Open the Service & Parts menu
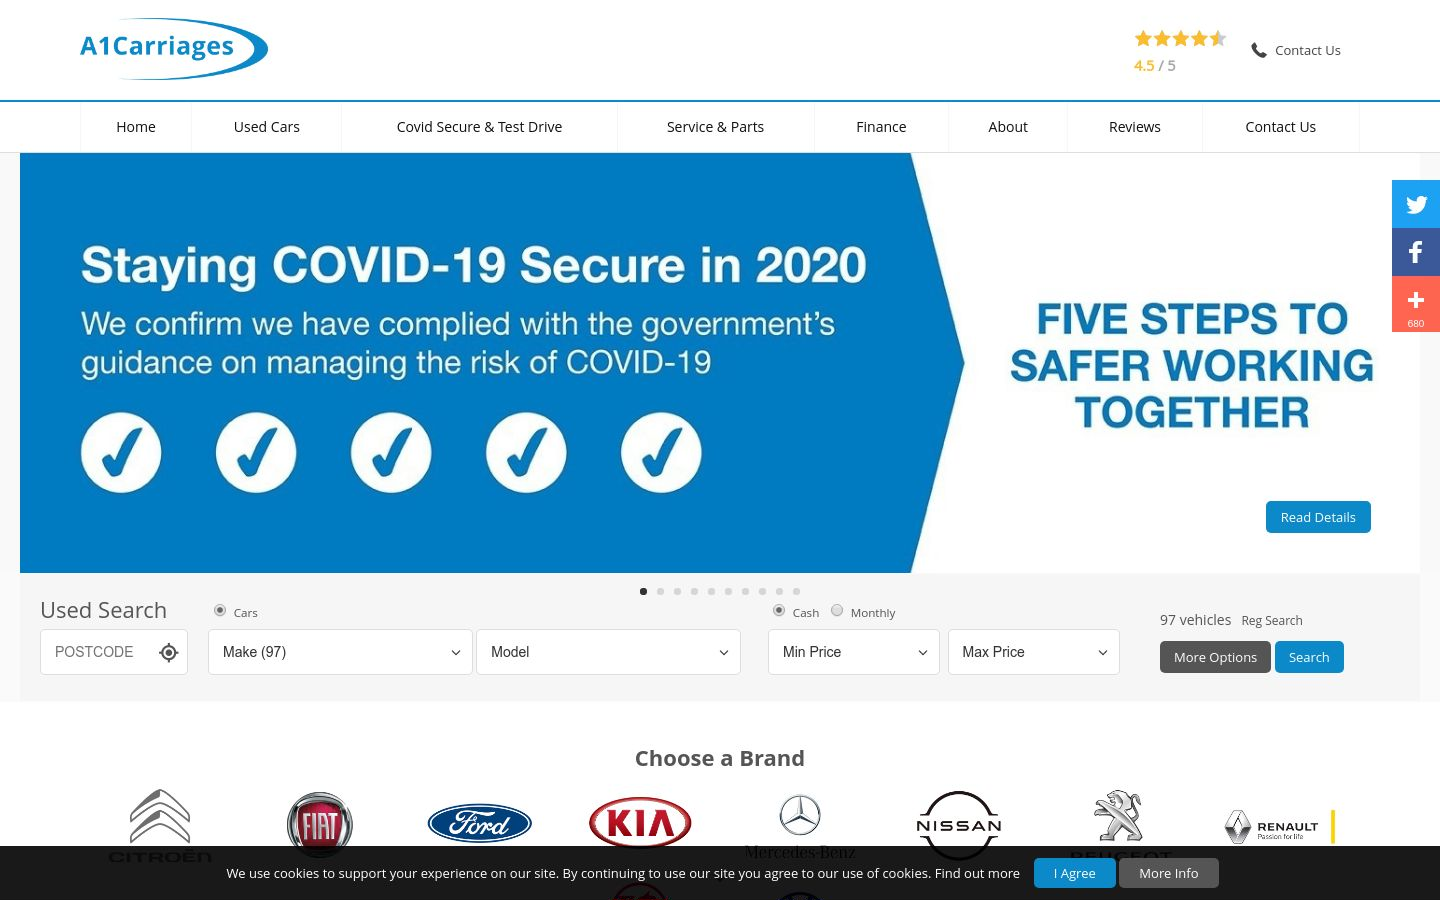 click(x=716, y=127)
